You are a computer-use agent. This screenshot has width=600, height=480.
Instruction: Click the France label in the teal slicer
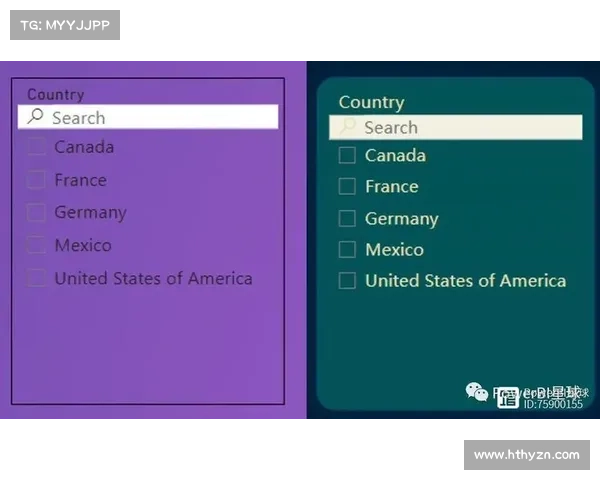tap(391, 186)
